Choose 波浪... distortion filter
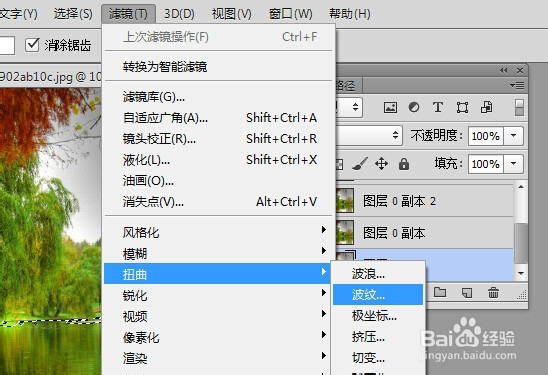Viewport: 548px width, 375px height. click(378, 274)
